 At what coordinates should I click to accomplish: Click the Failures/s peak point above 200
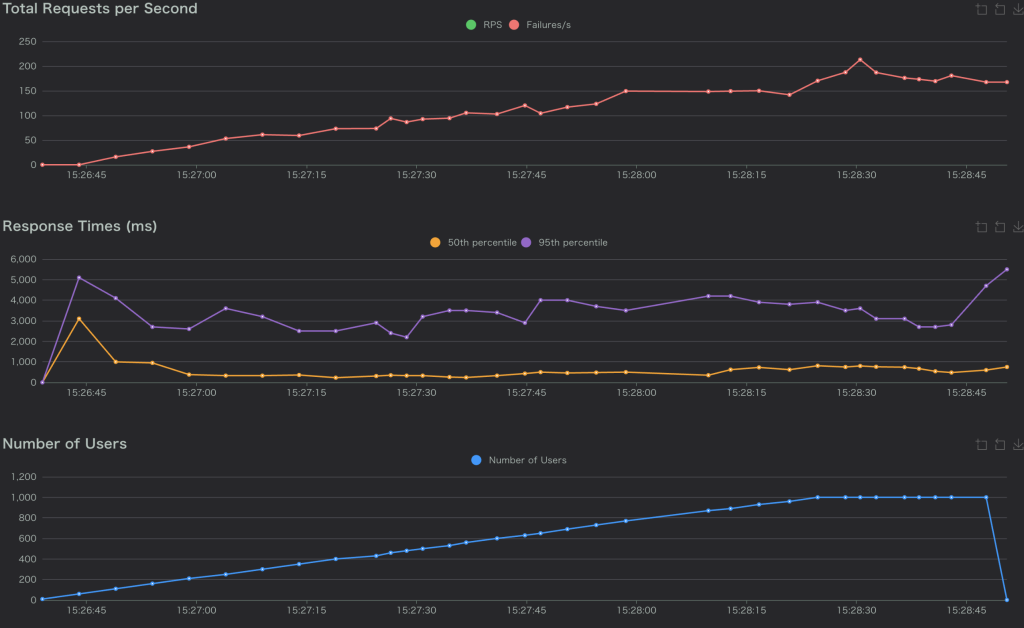click(859, 59)
